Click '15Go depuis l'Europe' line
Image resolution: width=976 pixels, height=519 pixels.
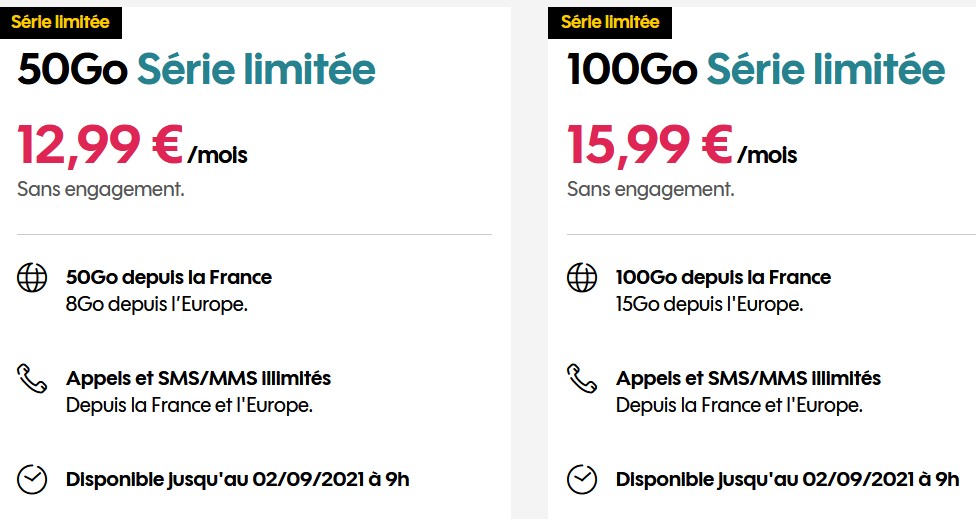709,304
